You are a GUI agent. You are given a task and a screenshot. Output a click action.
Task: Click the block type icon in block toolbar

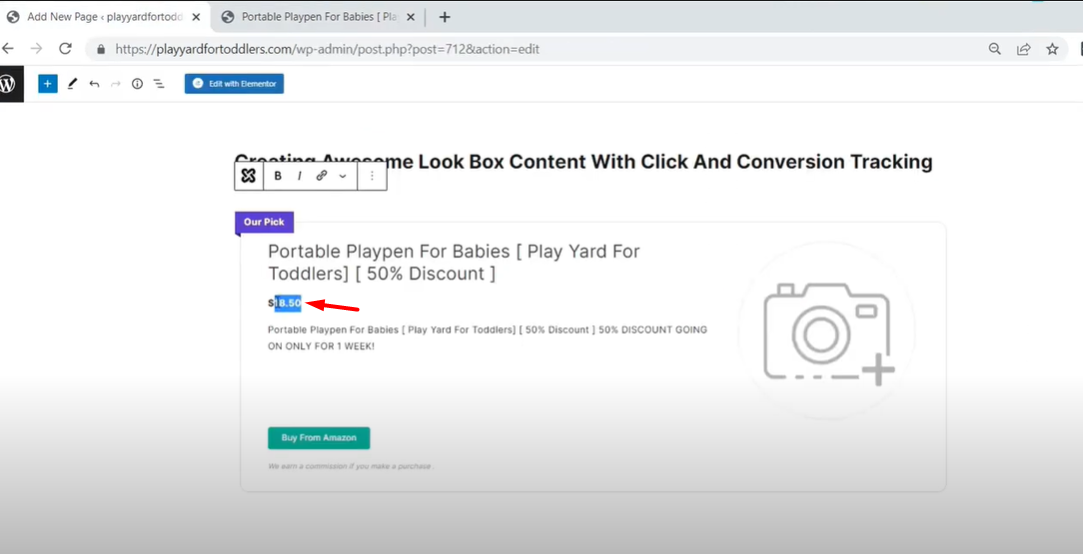[249, 176]
